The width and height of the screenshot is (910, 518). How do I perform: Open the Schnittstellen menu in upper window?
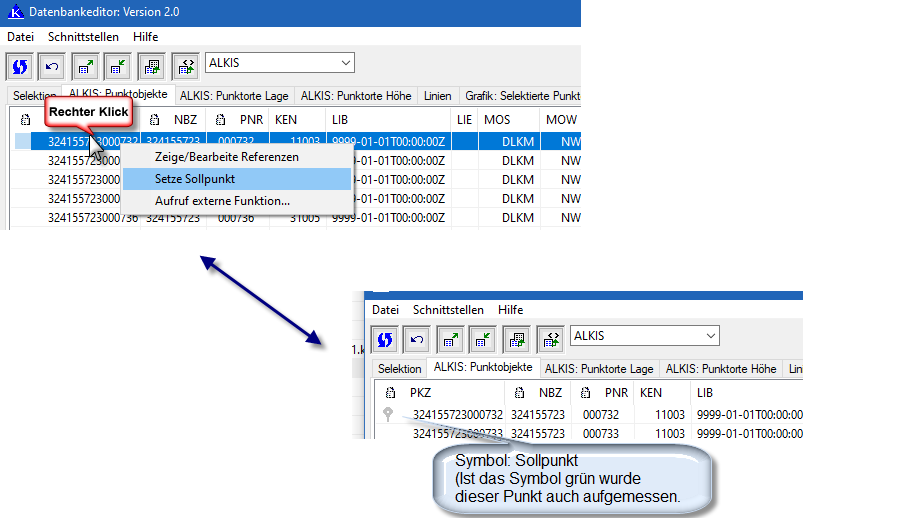(x=83, y=37)
